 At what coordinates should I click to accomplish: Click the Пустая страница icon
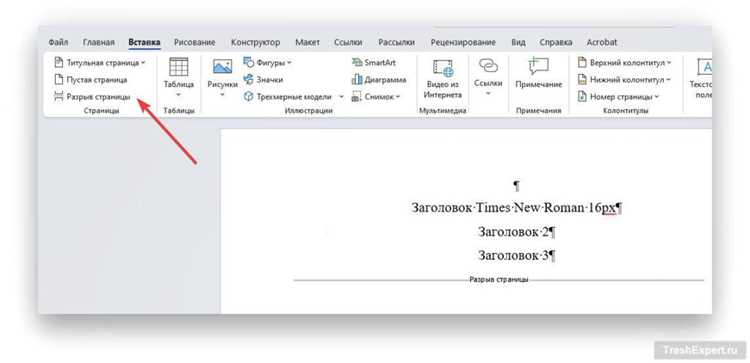58,79
